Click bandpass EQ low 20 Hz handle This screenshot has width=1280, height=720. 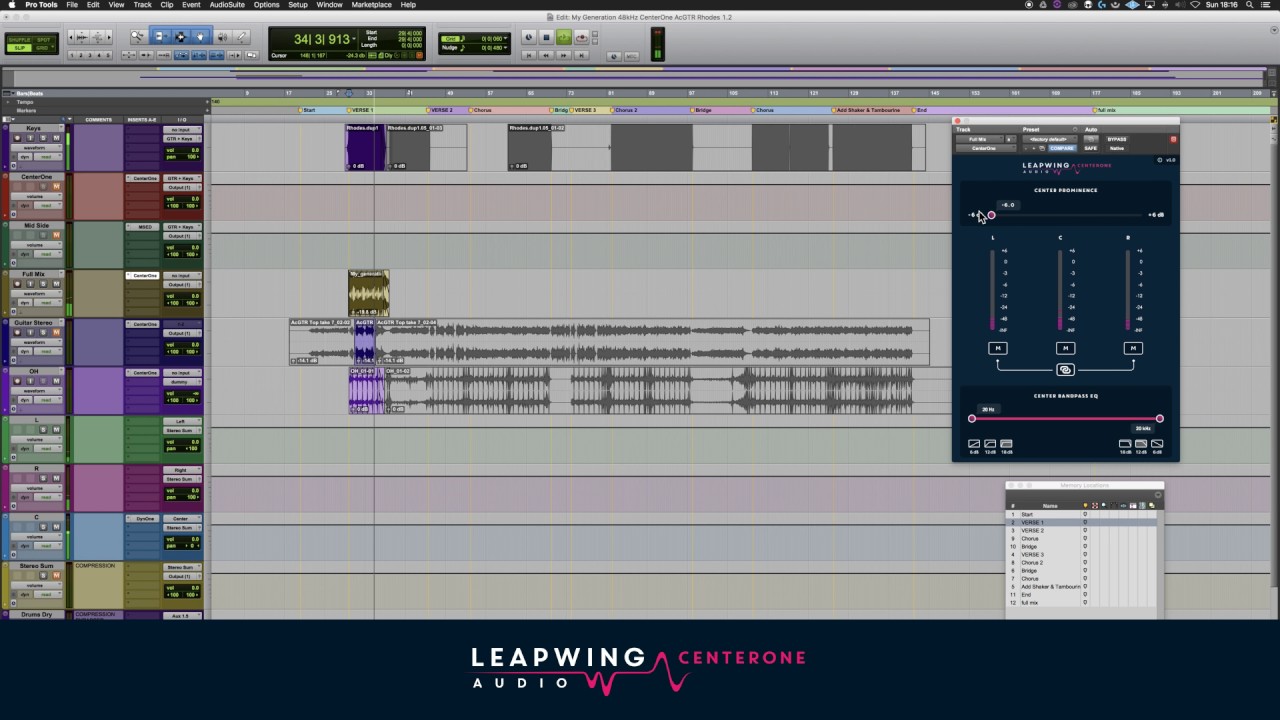tap(972, 418)
